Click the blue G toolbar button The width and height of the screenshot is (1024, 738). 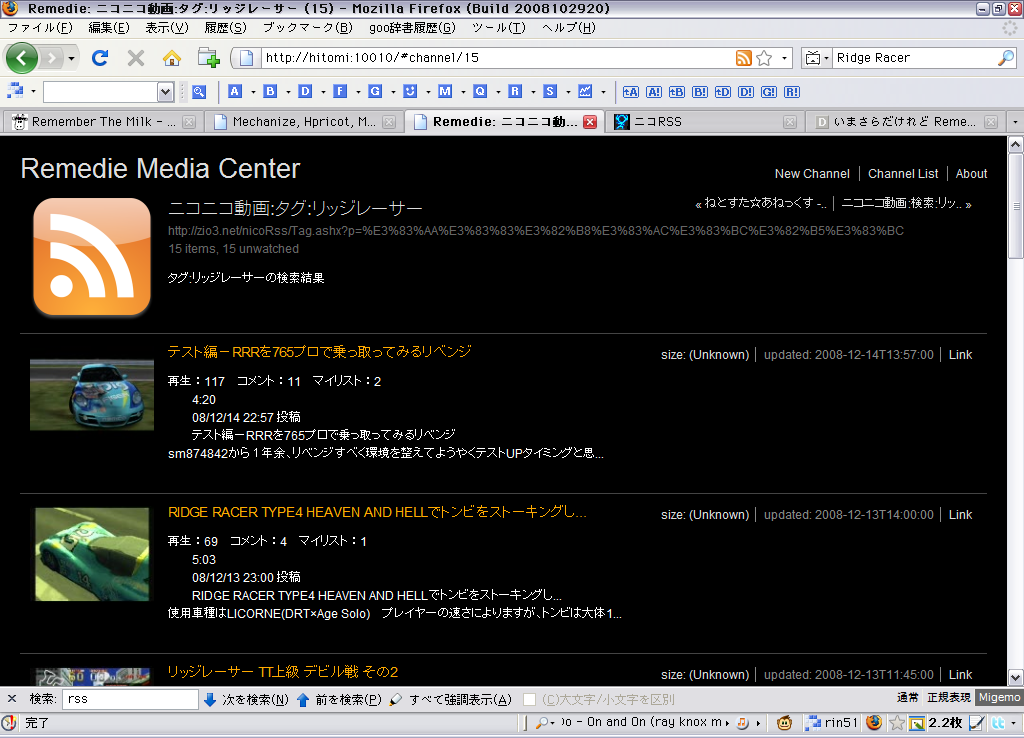[x=375, y=91]
